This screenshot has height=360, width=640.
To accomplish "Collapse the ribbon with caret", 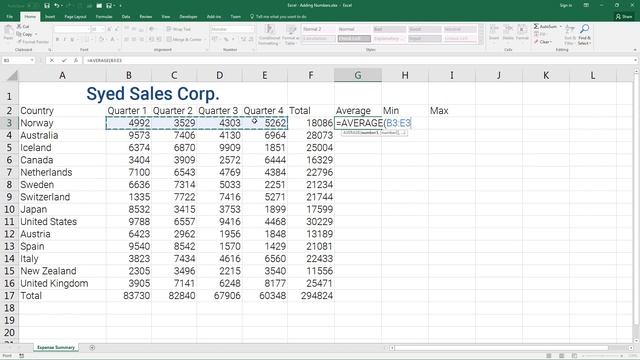I will pos(635,50).
